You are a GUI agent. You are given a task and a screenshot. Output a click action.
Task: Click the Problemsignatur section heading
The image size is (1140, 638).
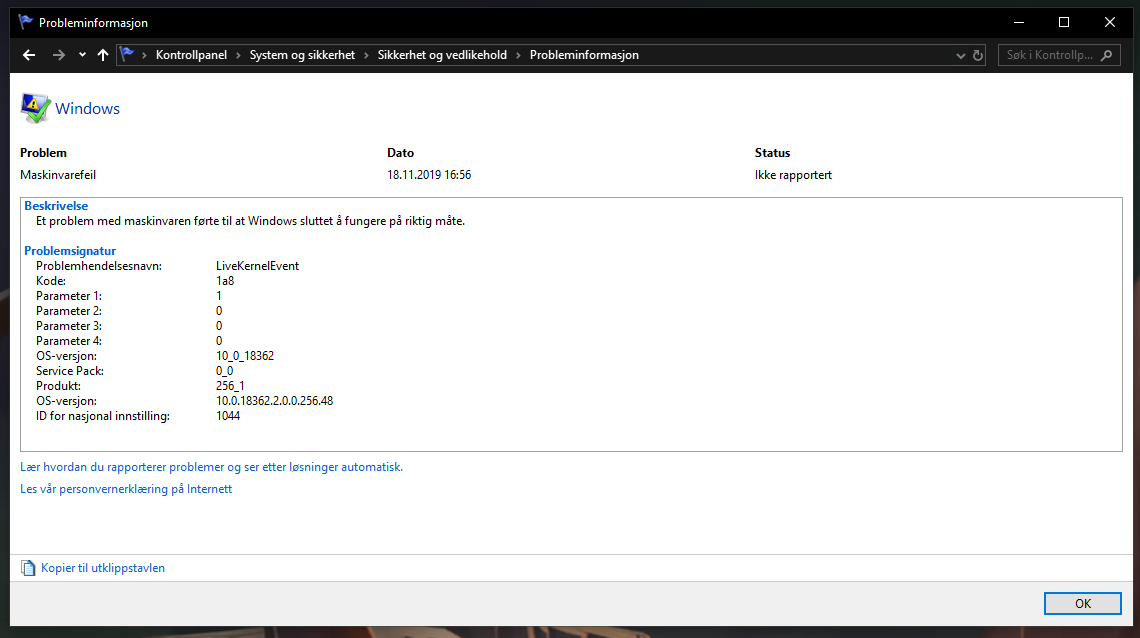coord(70,251)
